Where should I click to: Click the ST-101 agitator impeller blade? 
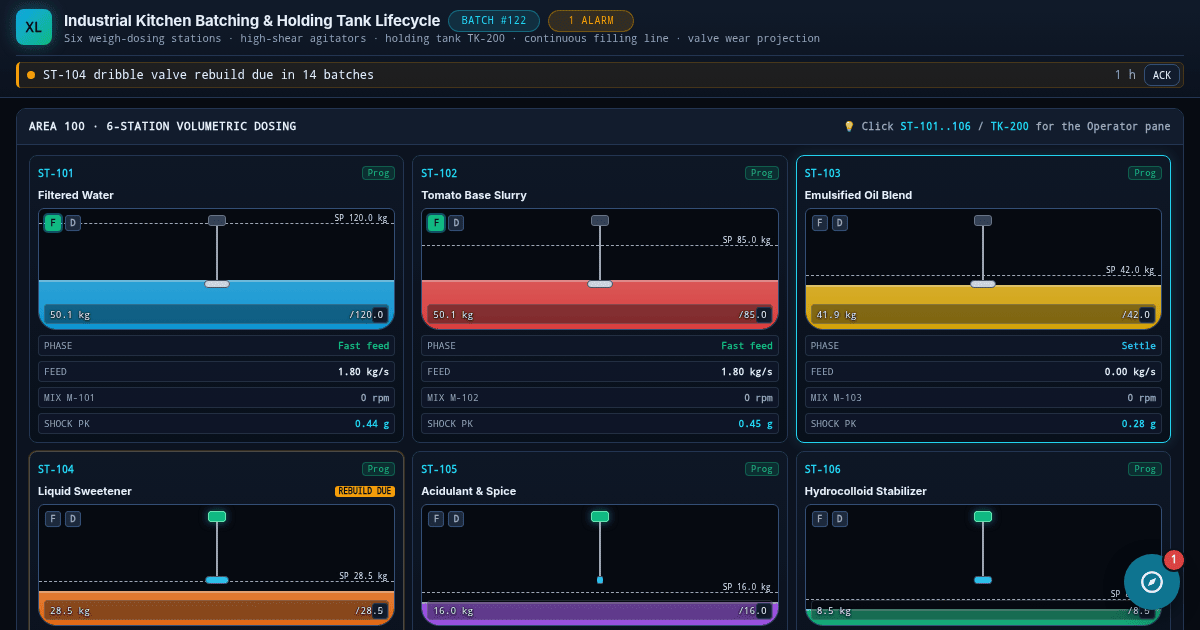[217, 284]
